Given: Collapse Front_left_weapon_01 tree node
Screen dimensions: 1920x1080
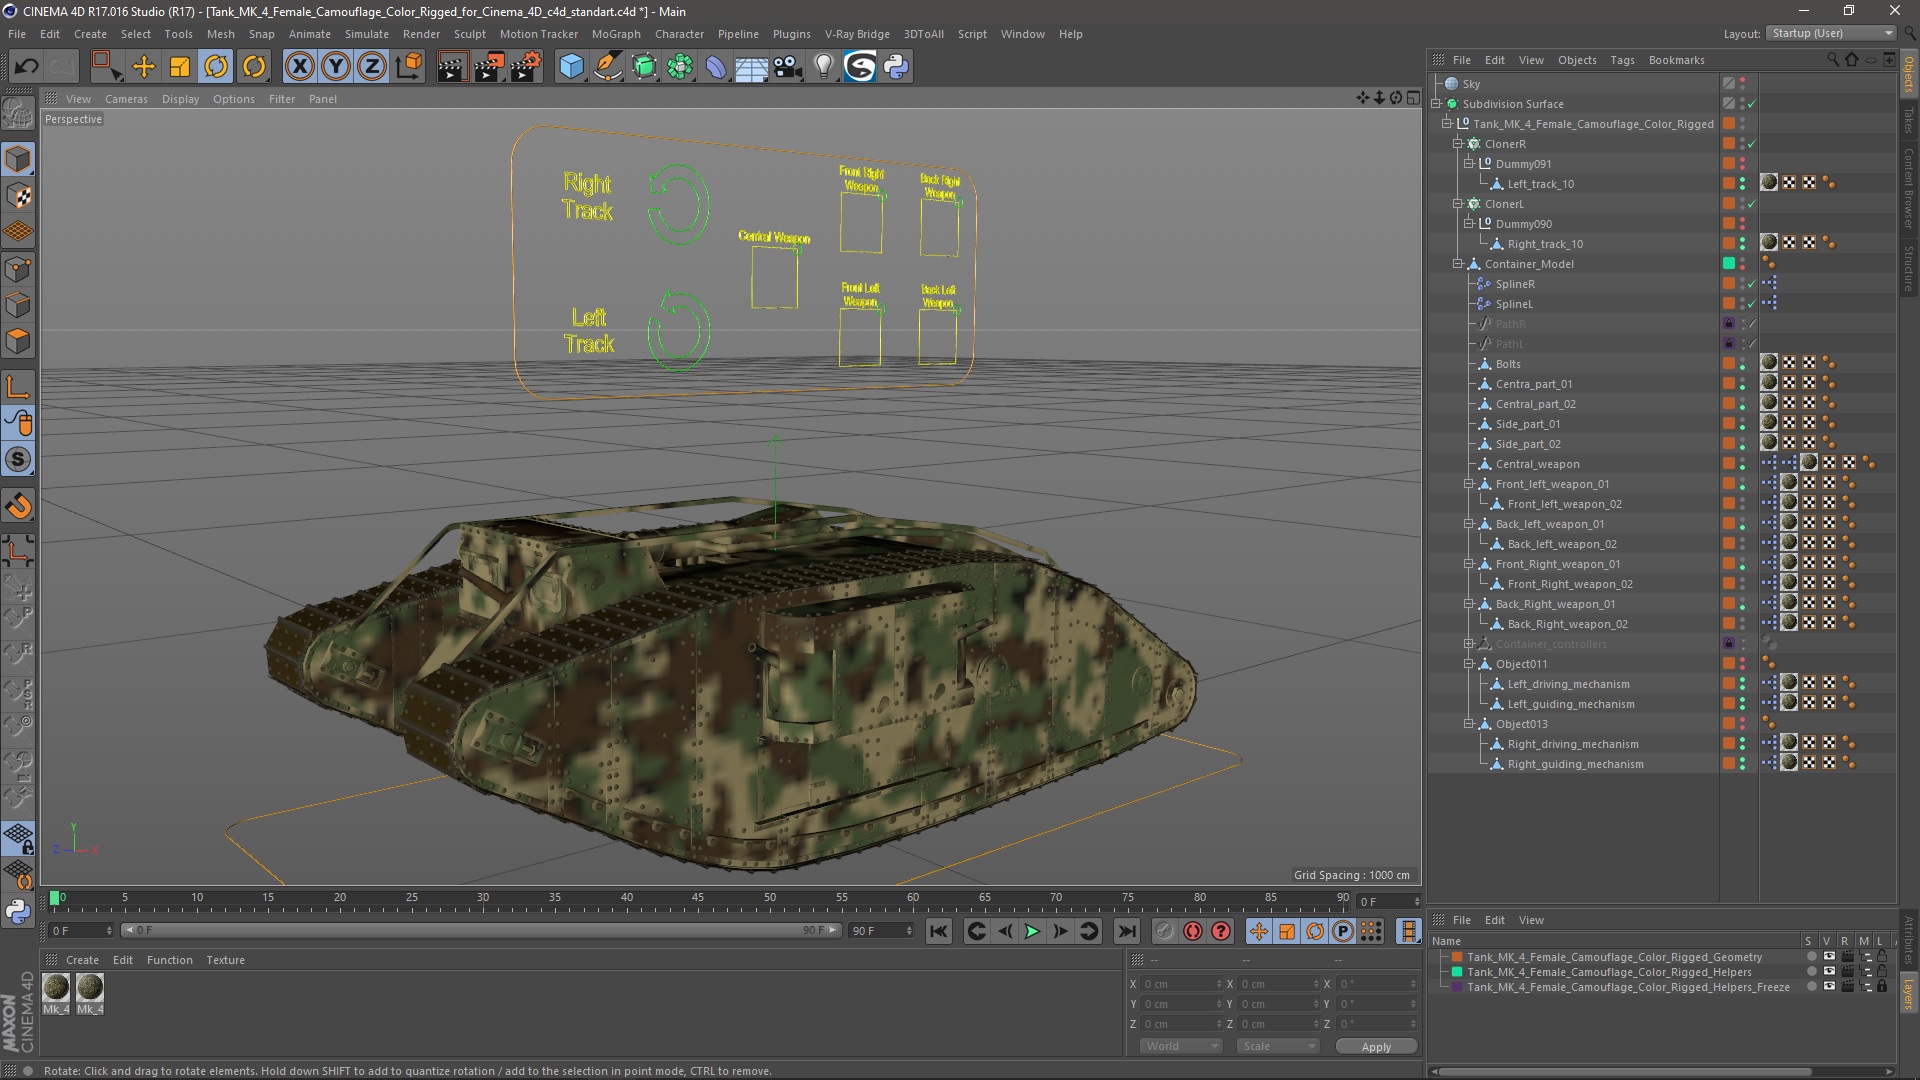Looking at the screenshot, I should 1469,484.
